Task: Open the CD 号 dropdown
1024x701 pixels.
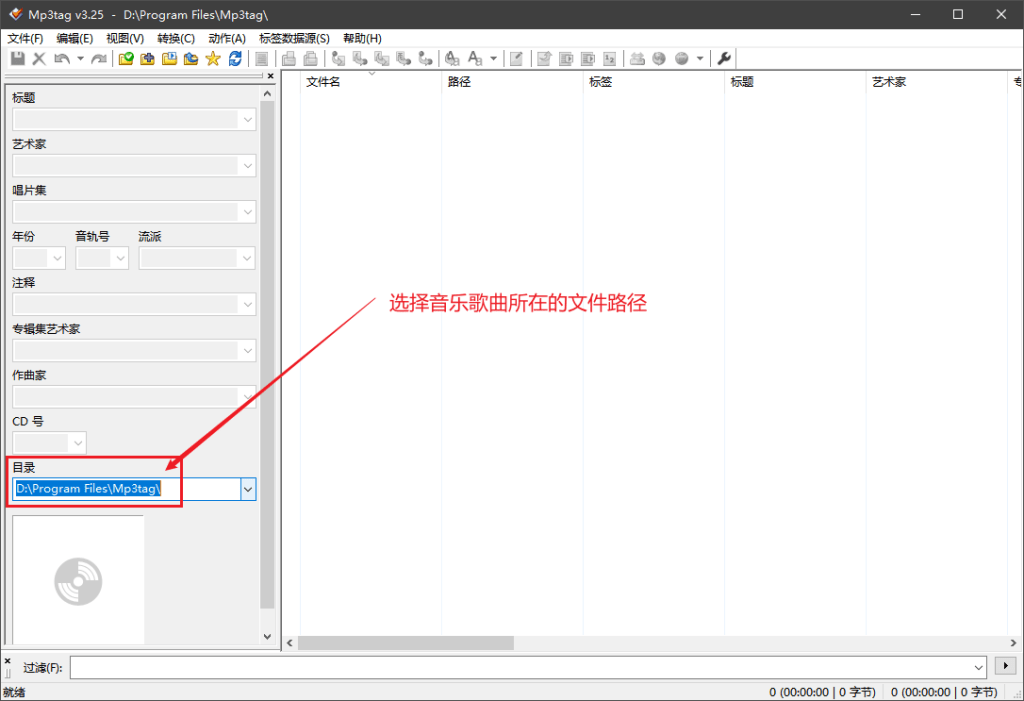Action: pyautogui.click(x=78, y=443)
